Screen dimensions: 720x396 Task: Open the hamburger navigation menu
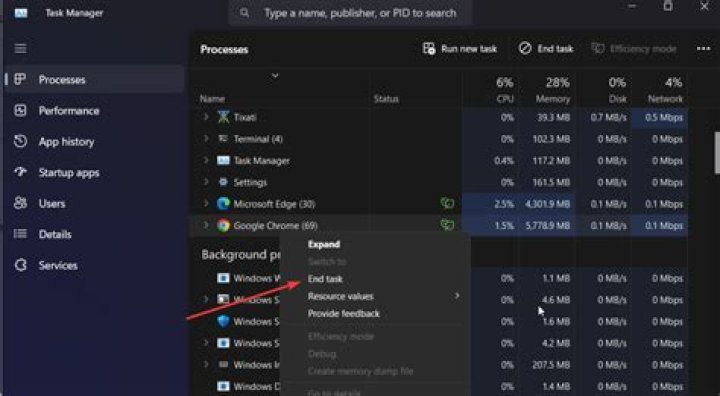21,48
